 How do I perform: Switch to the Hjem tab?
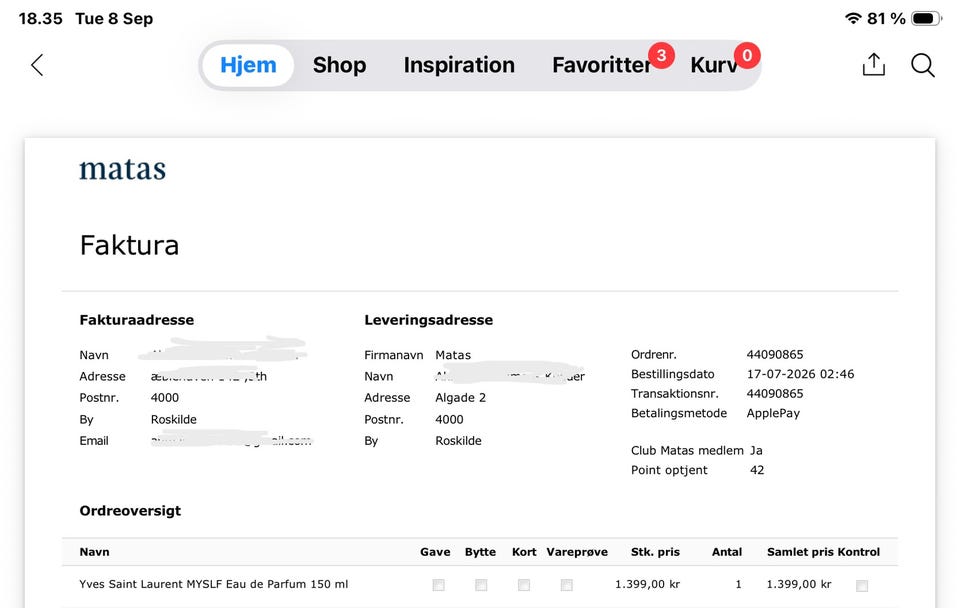pyautogui.click(x=248, y=65)
